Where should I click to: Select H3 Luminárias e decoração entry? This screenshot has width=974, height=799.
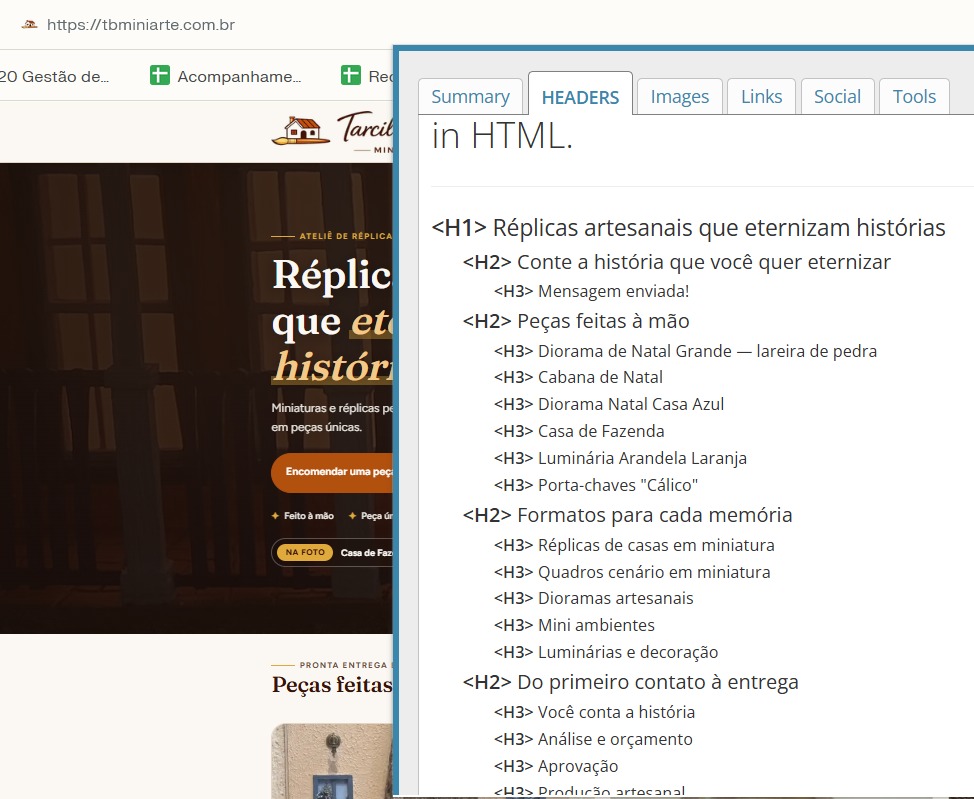click(x=606, y=652)
